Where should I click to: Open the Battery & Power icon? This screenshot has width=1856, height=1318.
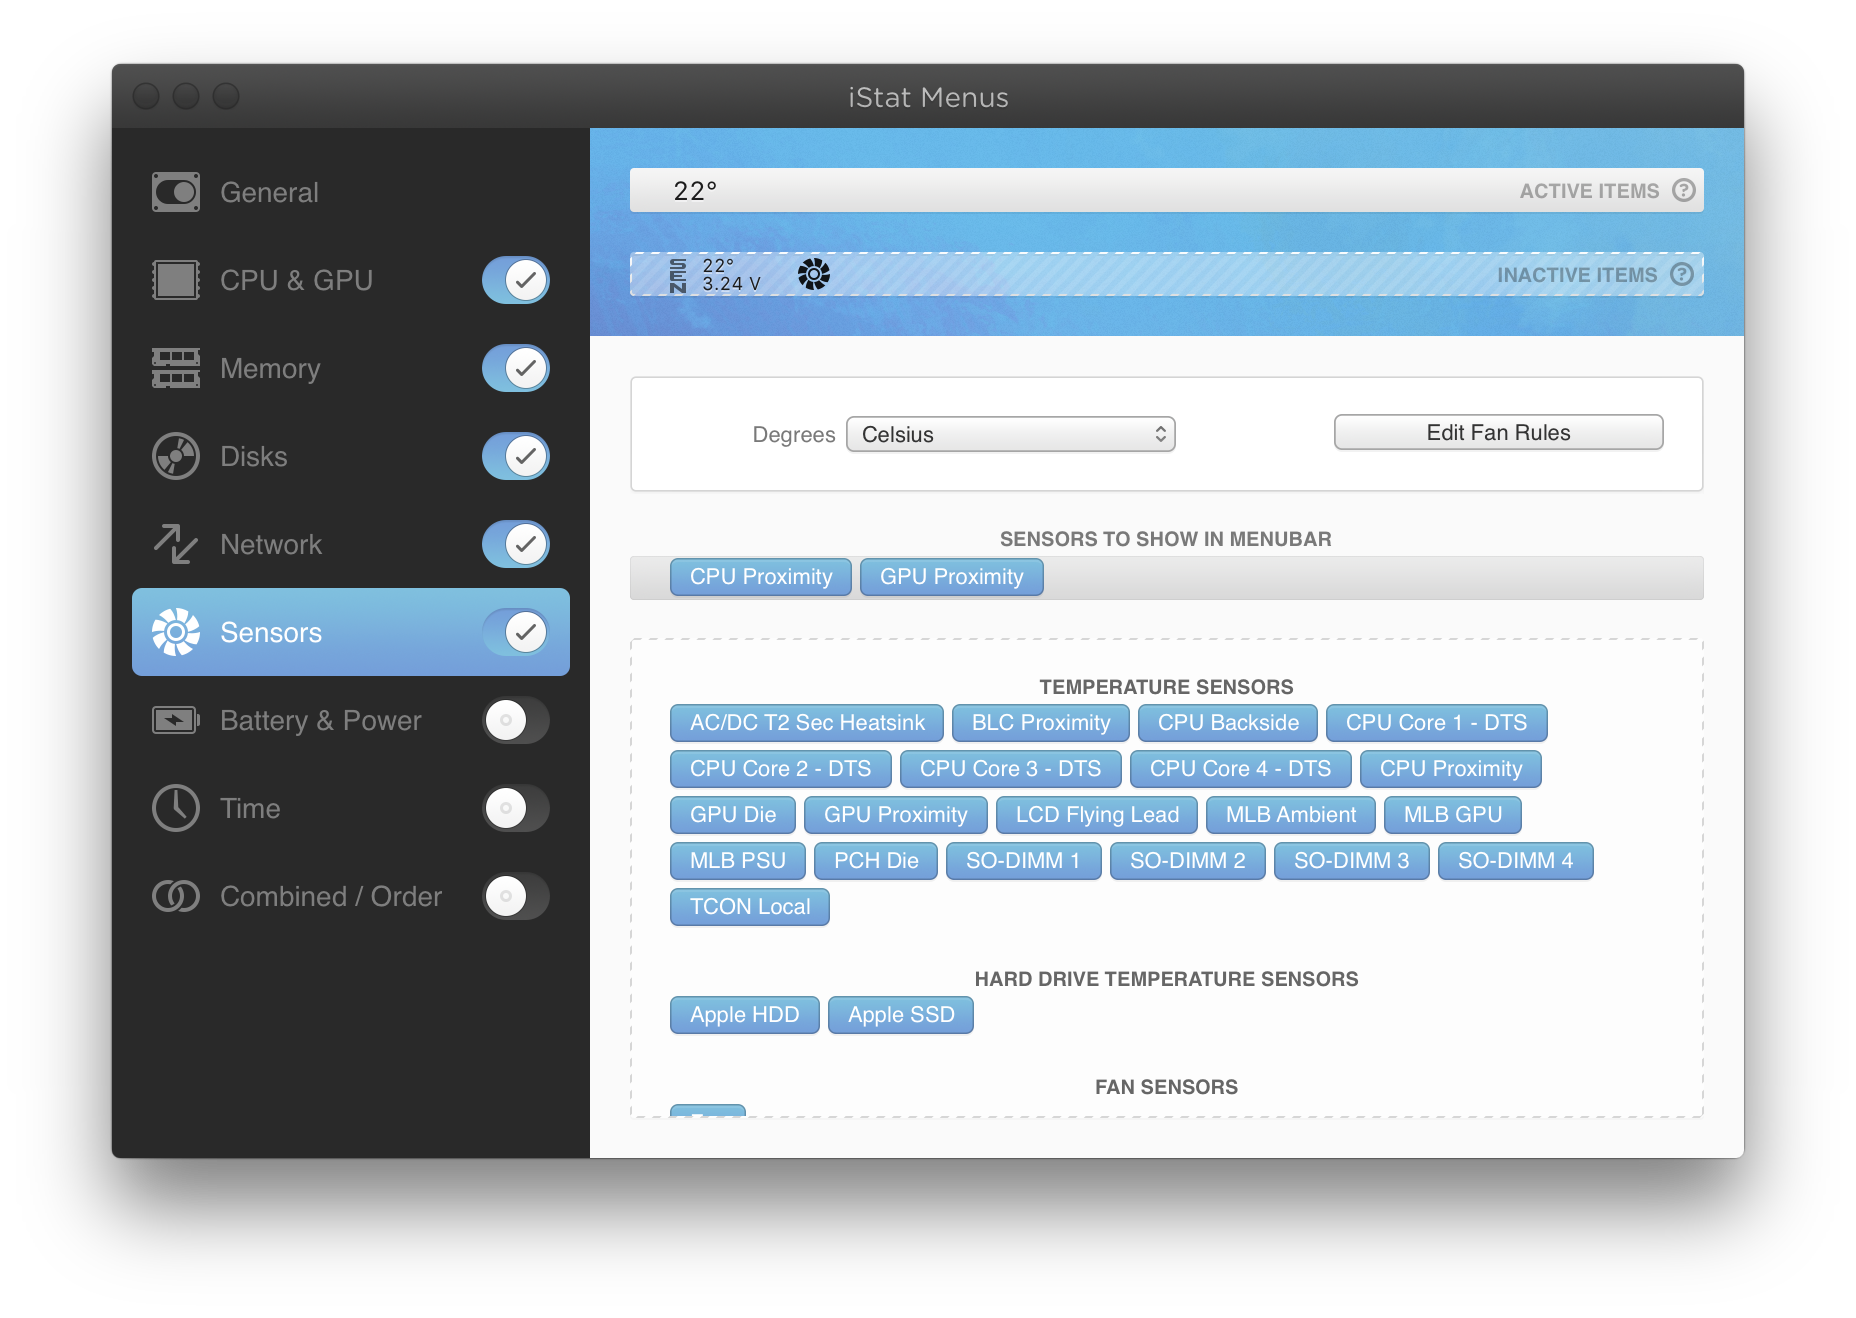(176, 720)
